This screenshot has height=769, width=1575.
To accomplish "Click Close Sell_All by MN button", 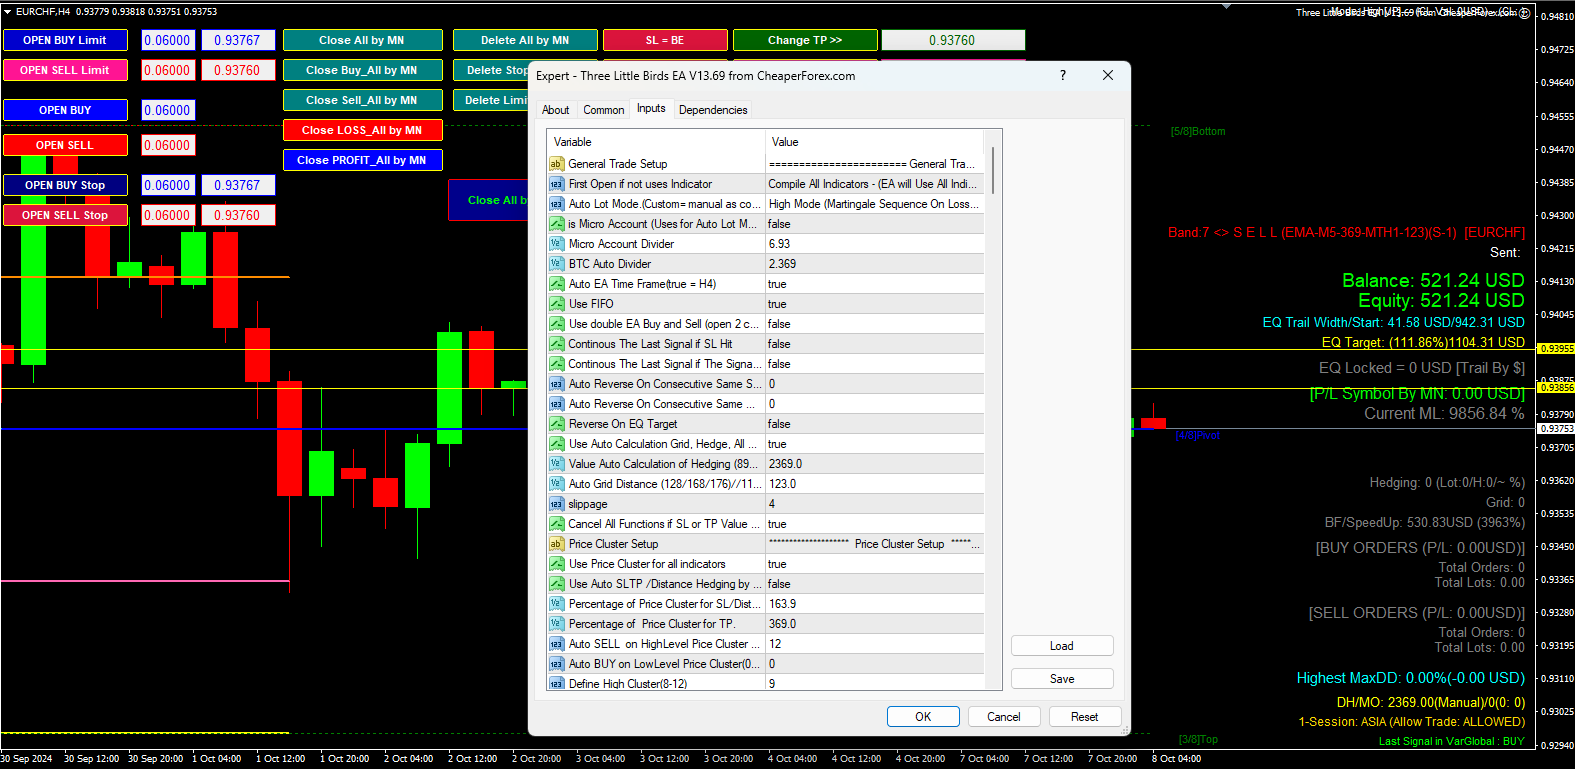I will [362, 100].
